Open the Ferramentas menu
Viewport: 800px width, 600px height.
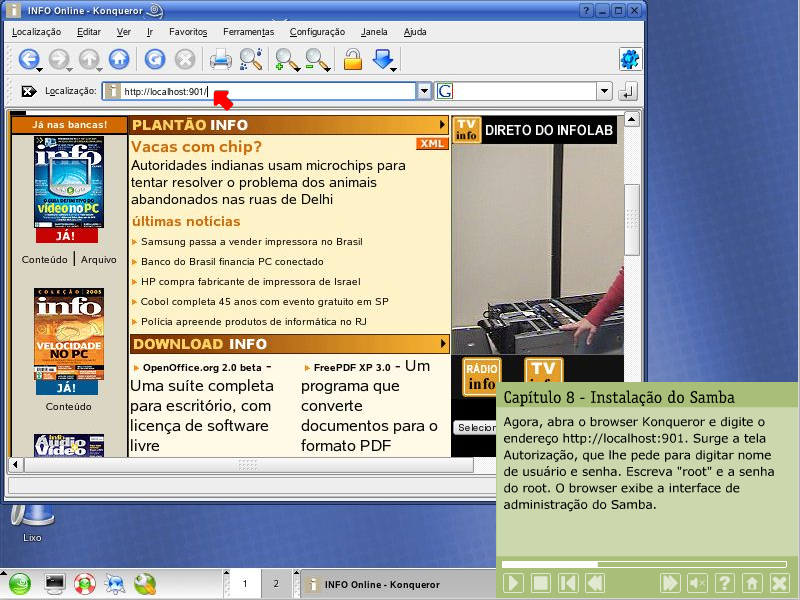(x=248, y=32)
